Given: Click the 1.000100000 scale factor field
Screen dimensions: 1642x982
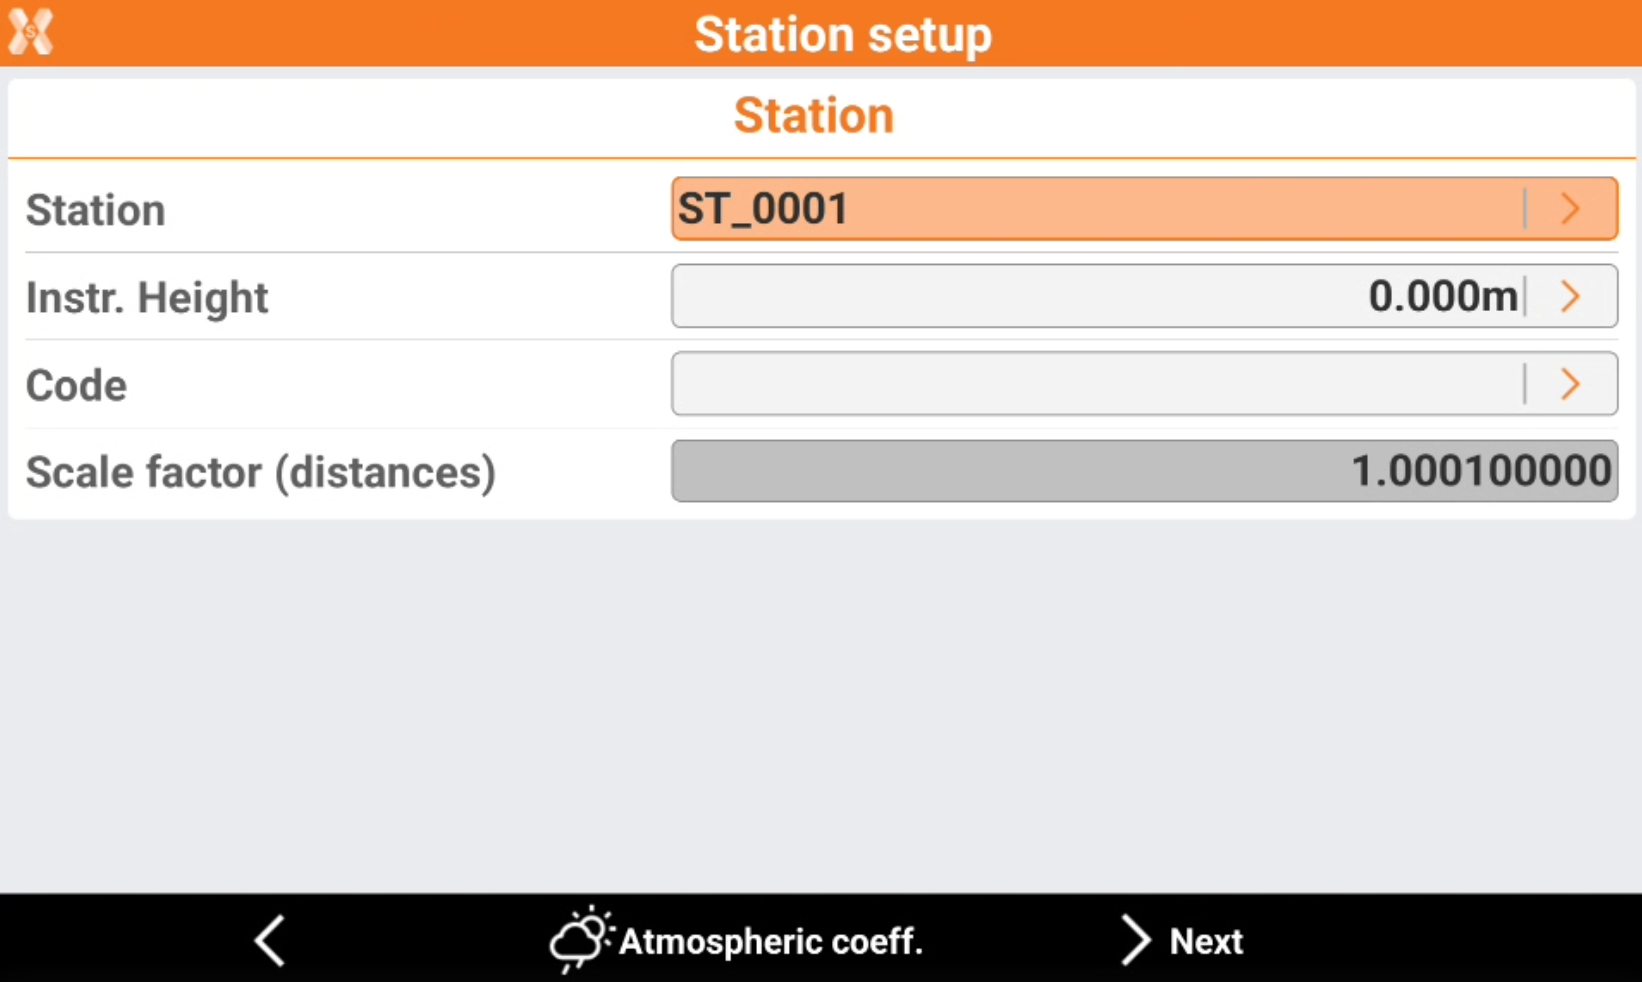Looking at the screenshot, I should click(x=1144, y=471).
